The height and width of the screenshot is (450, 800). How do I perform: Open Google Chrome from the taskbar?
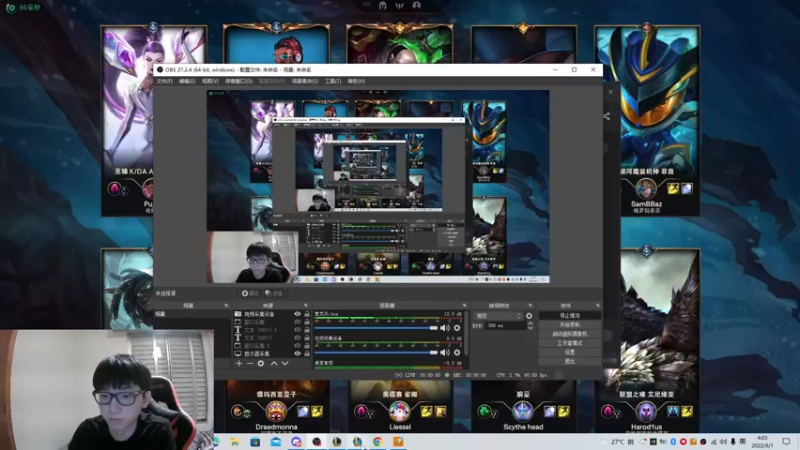[x=378, y=442]
